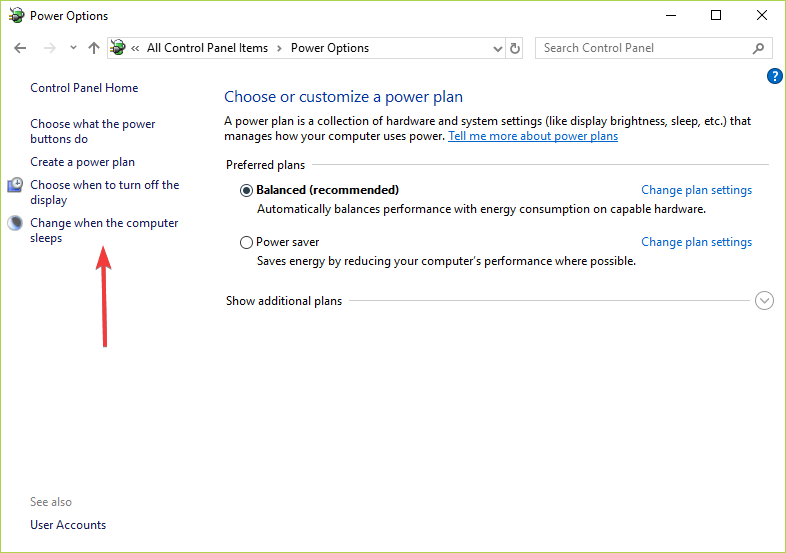The height and width of the screenshot is (553, 786).
Task: Click the 'Show additional plans' label
Action: coord(284,301)
